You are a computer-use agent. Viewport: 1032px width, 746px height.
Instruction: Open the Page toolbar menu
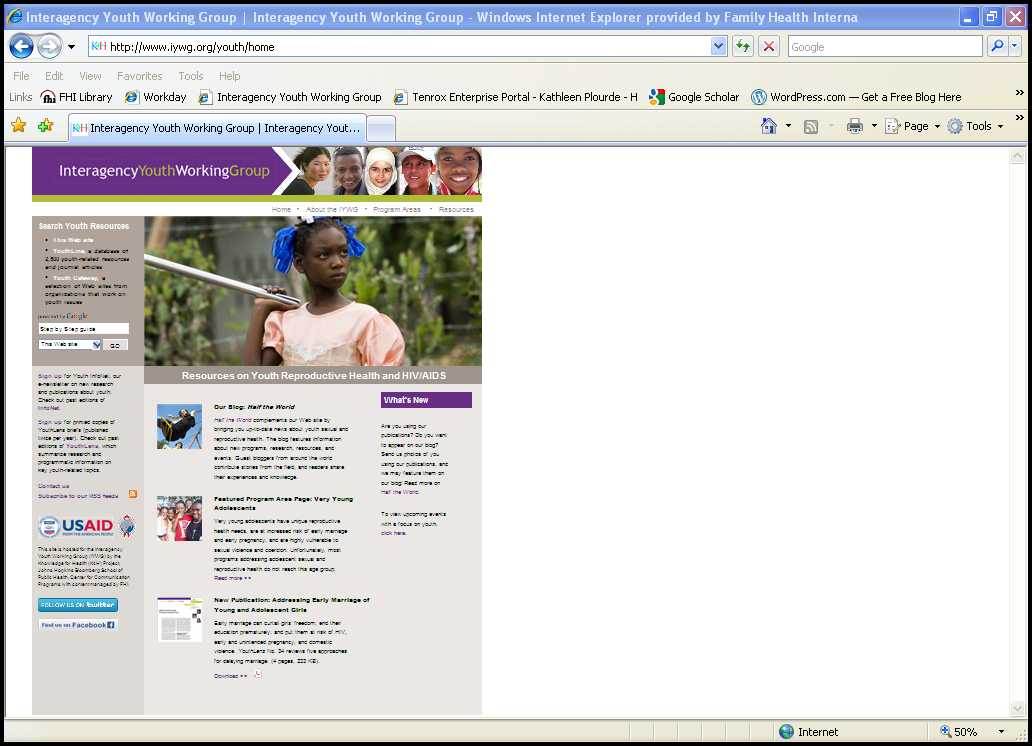(x=914, y=126)
